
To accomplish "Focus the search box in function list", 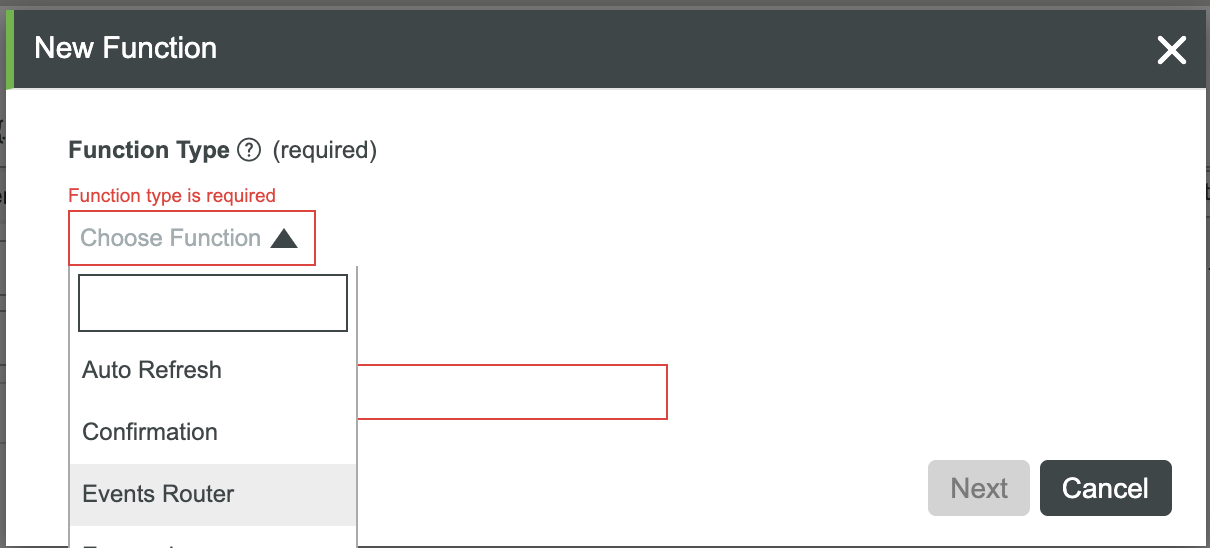I will coord(213,303).
